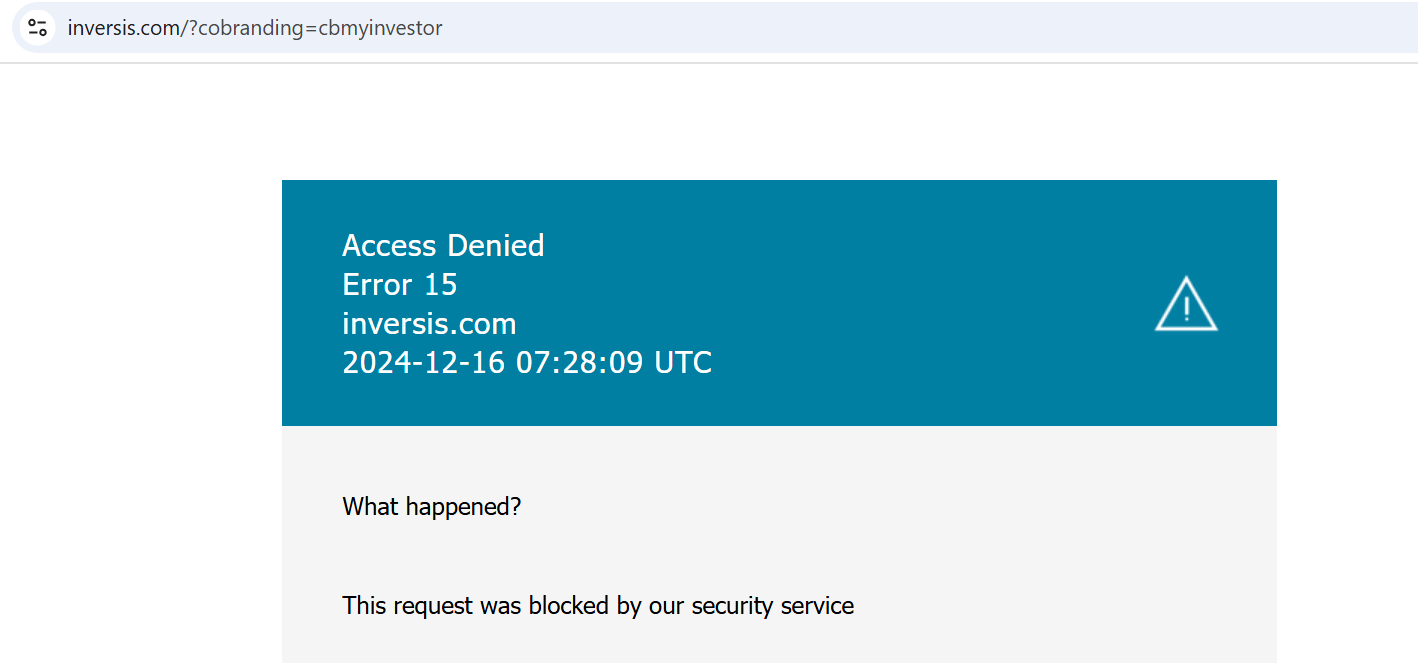The height and width of the screenshot is (663, 1418).
Task: Click the words security service
Action: [773, 605]
